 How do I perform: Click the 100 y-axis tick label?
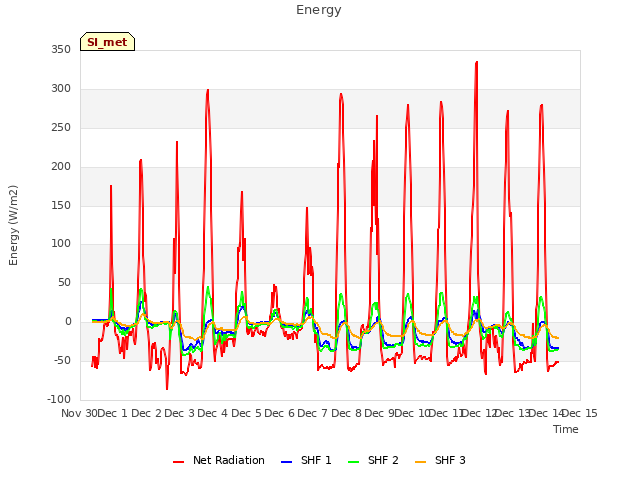point(61,244)
